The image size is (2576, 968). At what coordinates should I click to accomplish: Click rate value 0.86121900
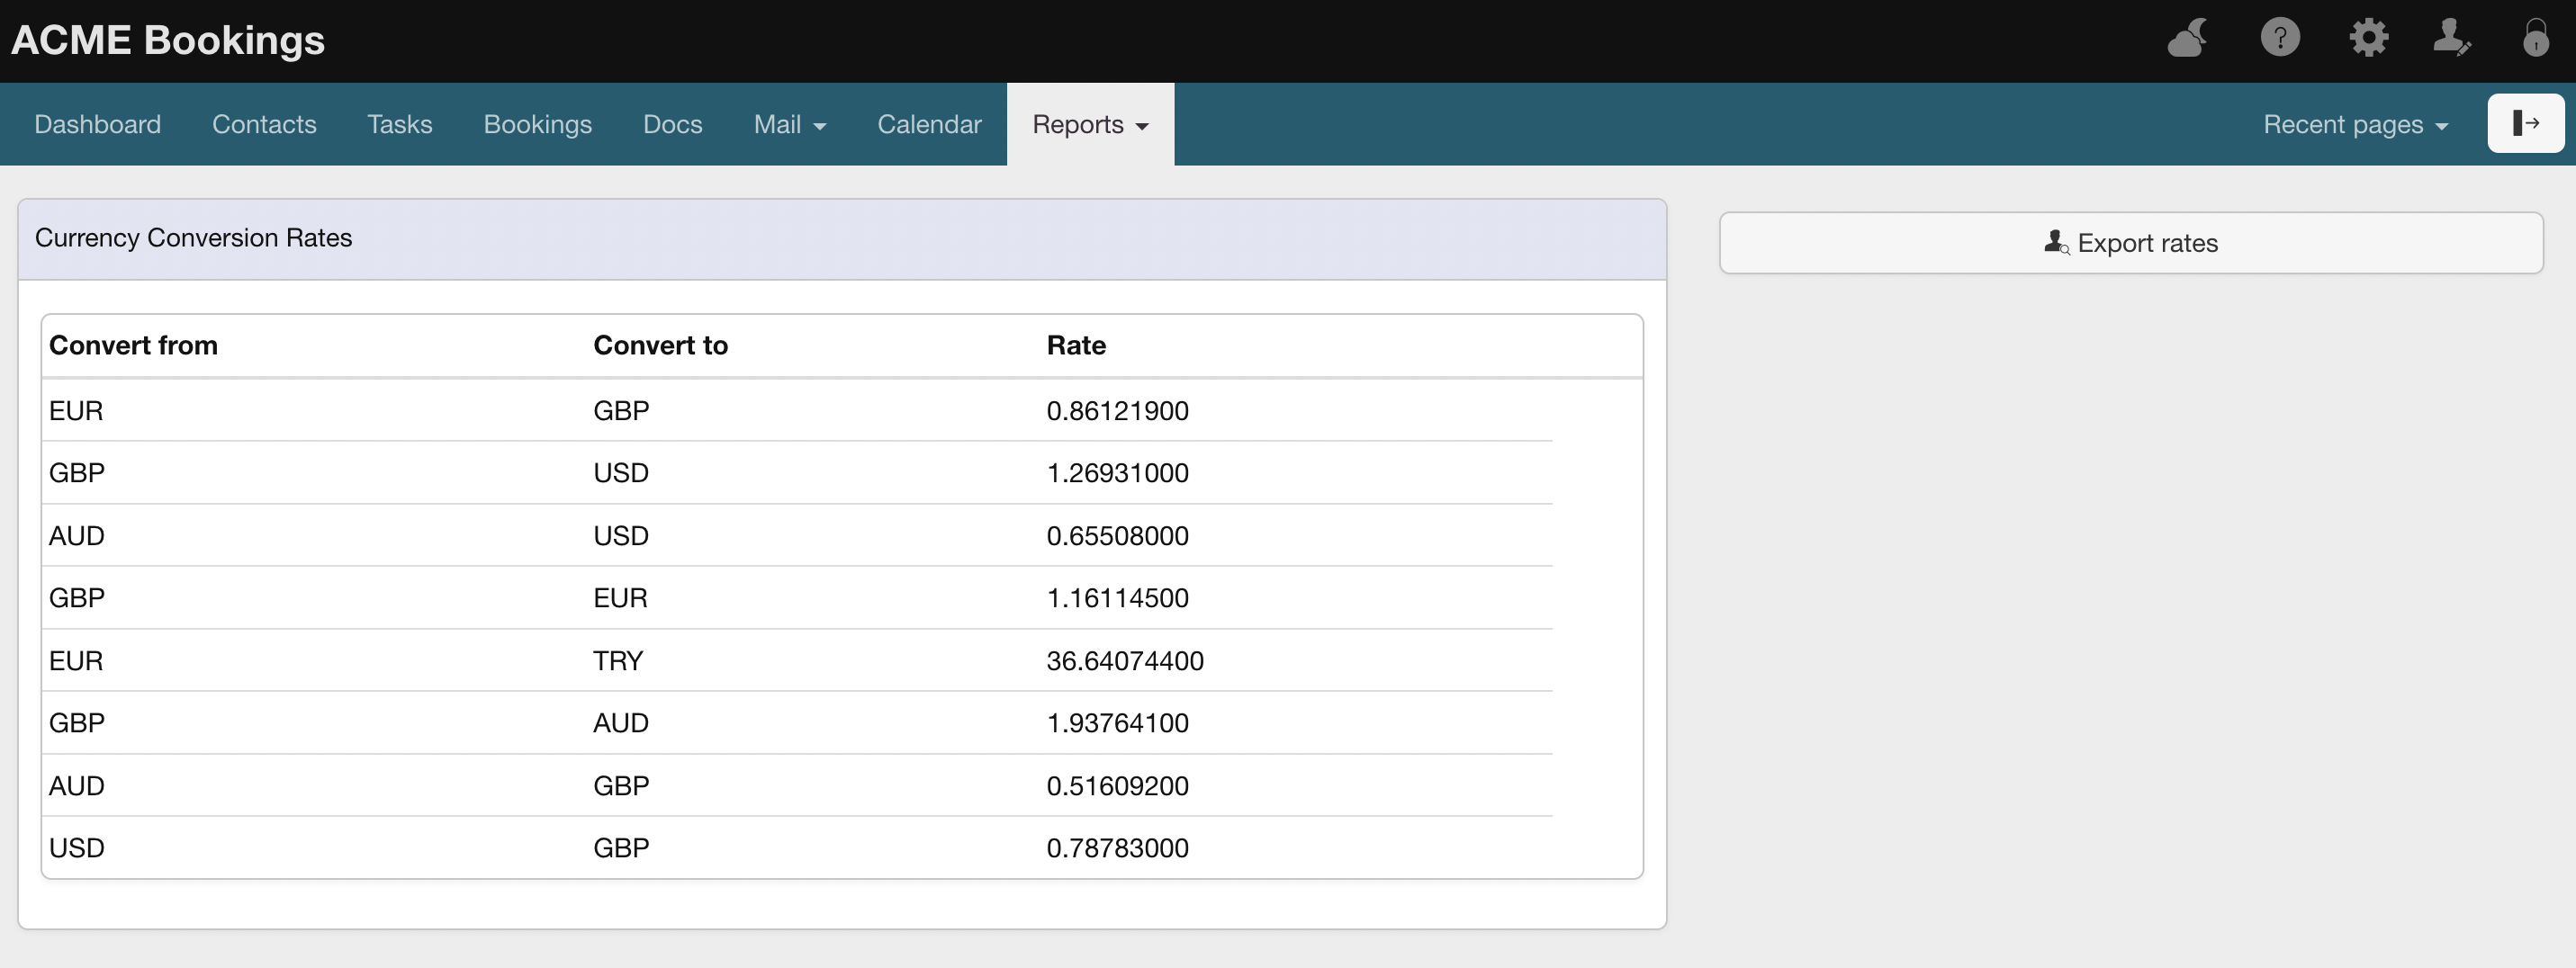pos(1117,411)
